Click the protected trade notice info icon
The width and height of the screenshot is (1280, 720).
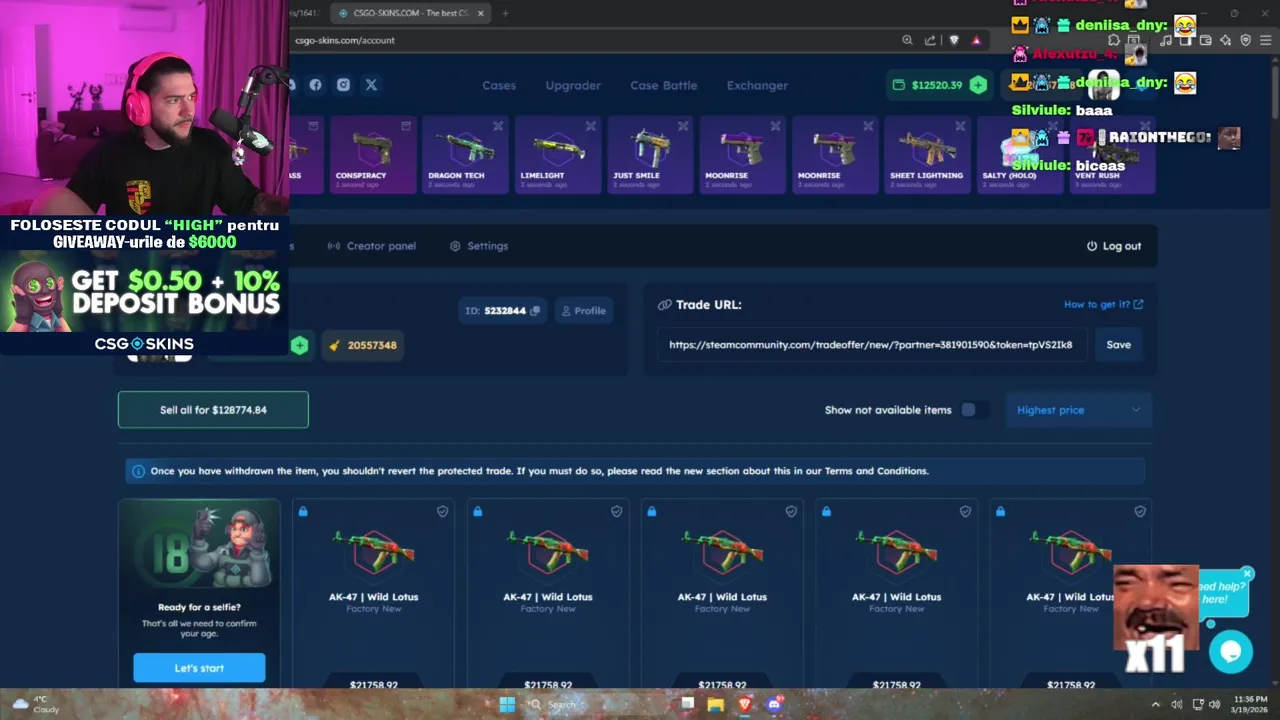(138, 471)
